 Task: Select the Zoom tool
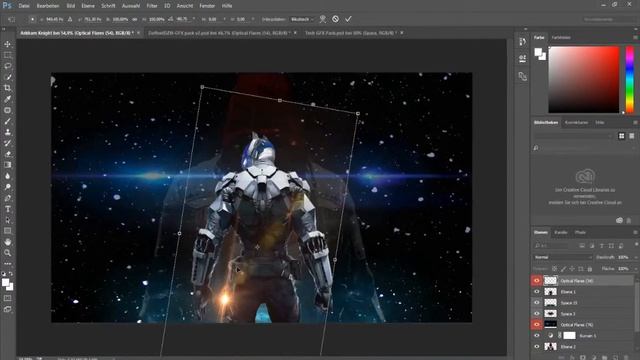tap(7, 253)
